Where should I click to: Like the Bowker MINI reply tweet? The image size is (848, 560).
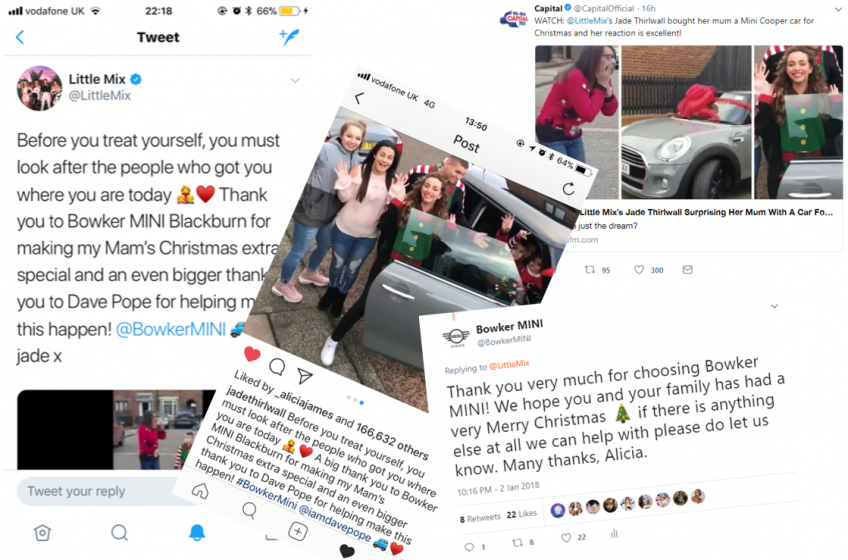[x=566, y=538]
